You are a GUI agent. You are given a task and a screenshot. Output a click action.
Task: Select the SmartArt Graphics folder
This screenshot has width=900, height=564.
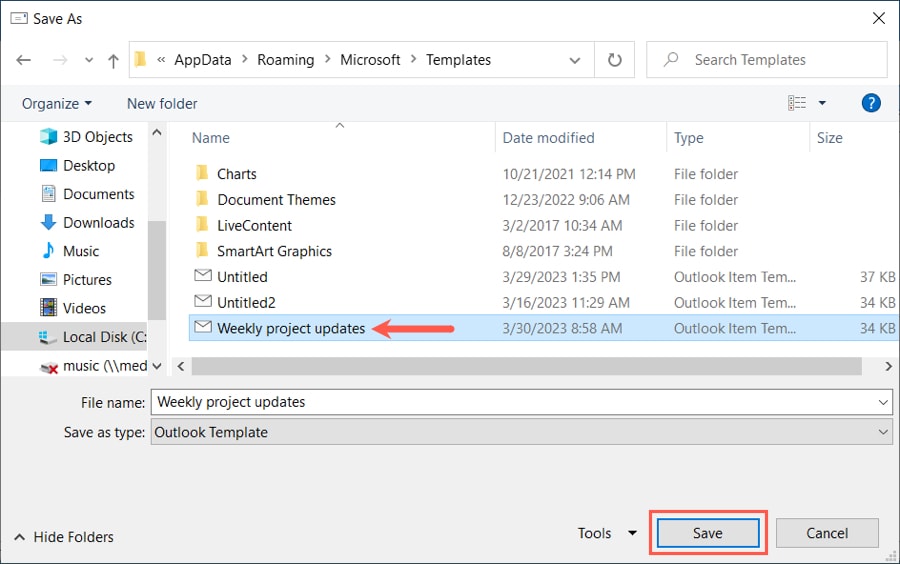pos(274,251)
